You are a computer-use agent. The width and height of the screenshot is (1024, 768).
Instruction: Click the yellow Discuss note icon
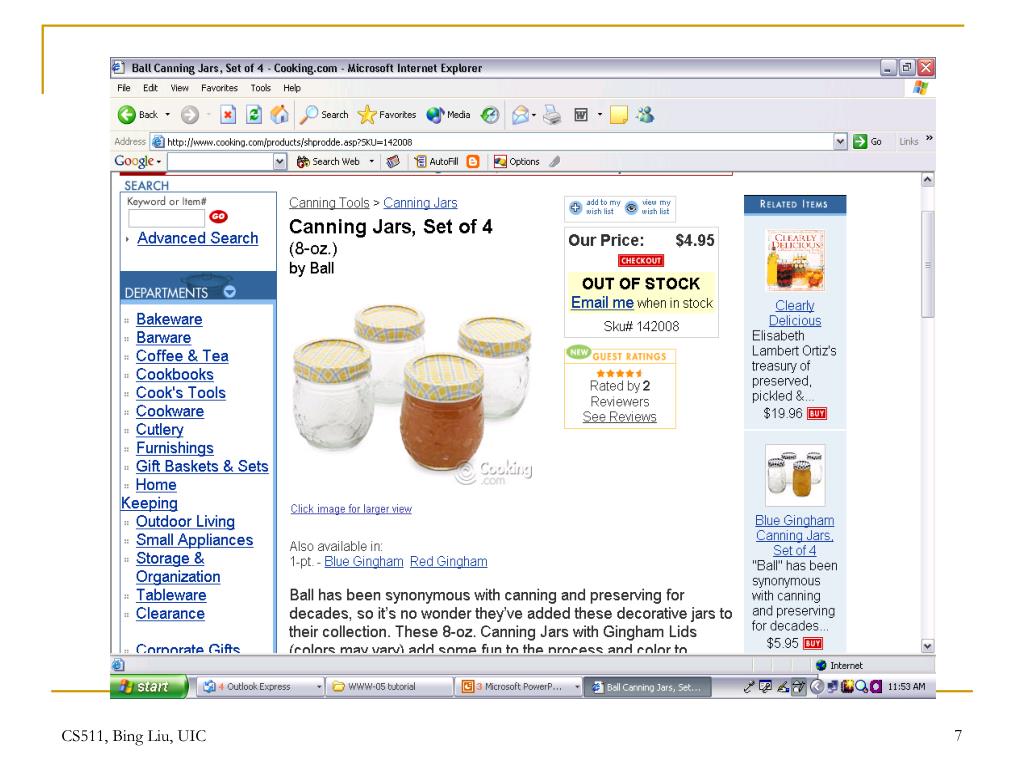pyautogui.click(x=618, y=115)
